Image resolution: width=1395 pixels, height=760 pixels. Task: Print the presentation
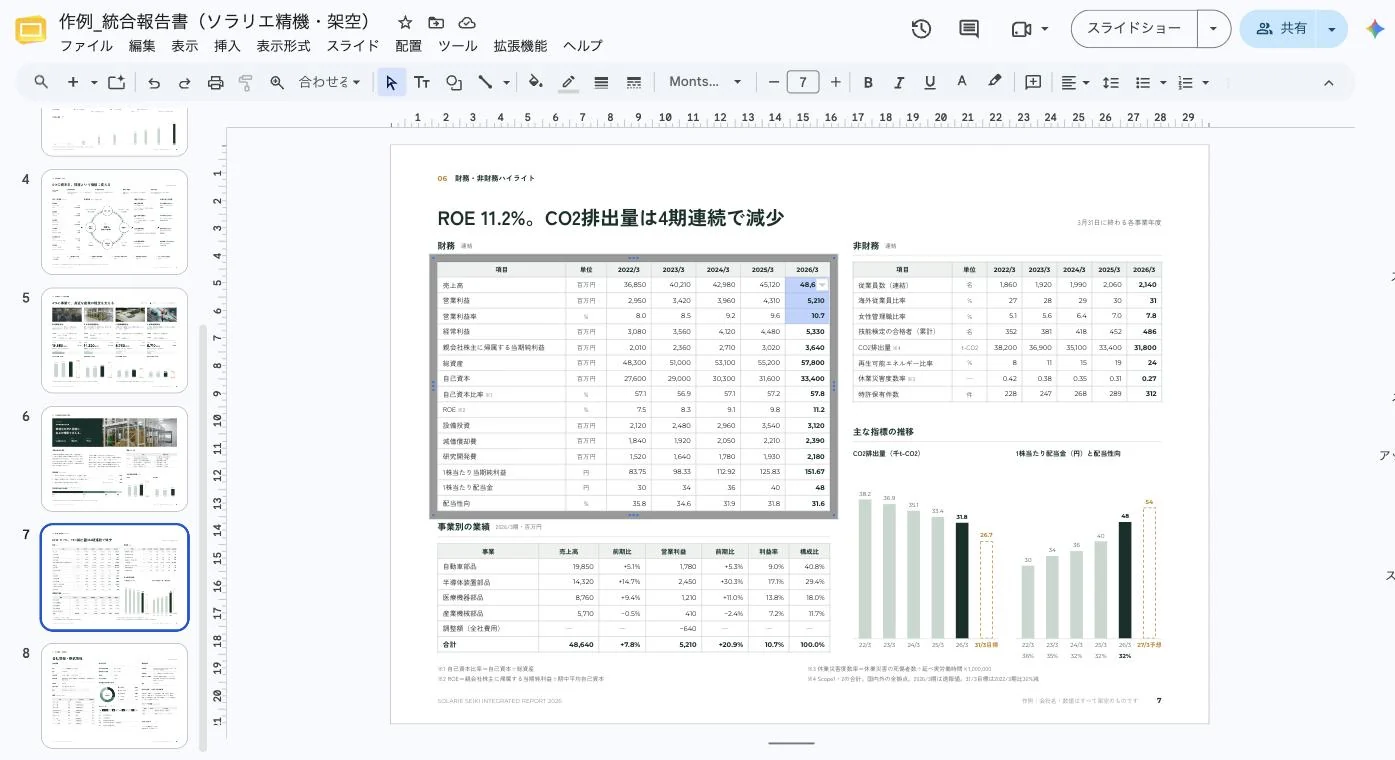215,82
